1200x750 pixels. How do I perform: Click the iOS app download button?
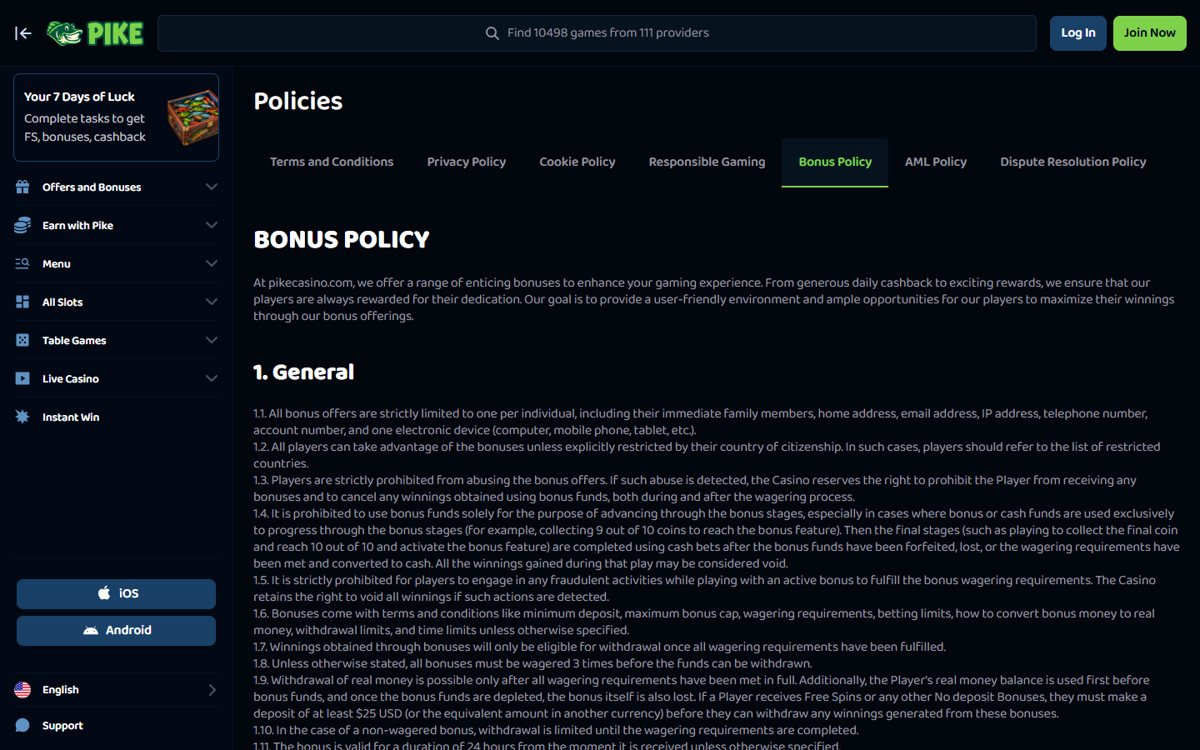click(x=116, y=593)
